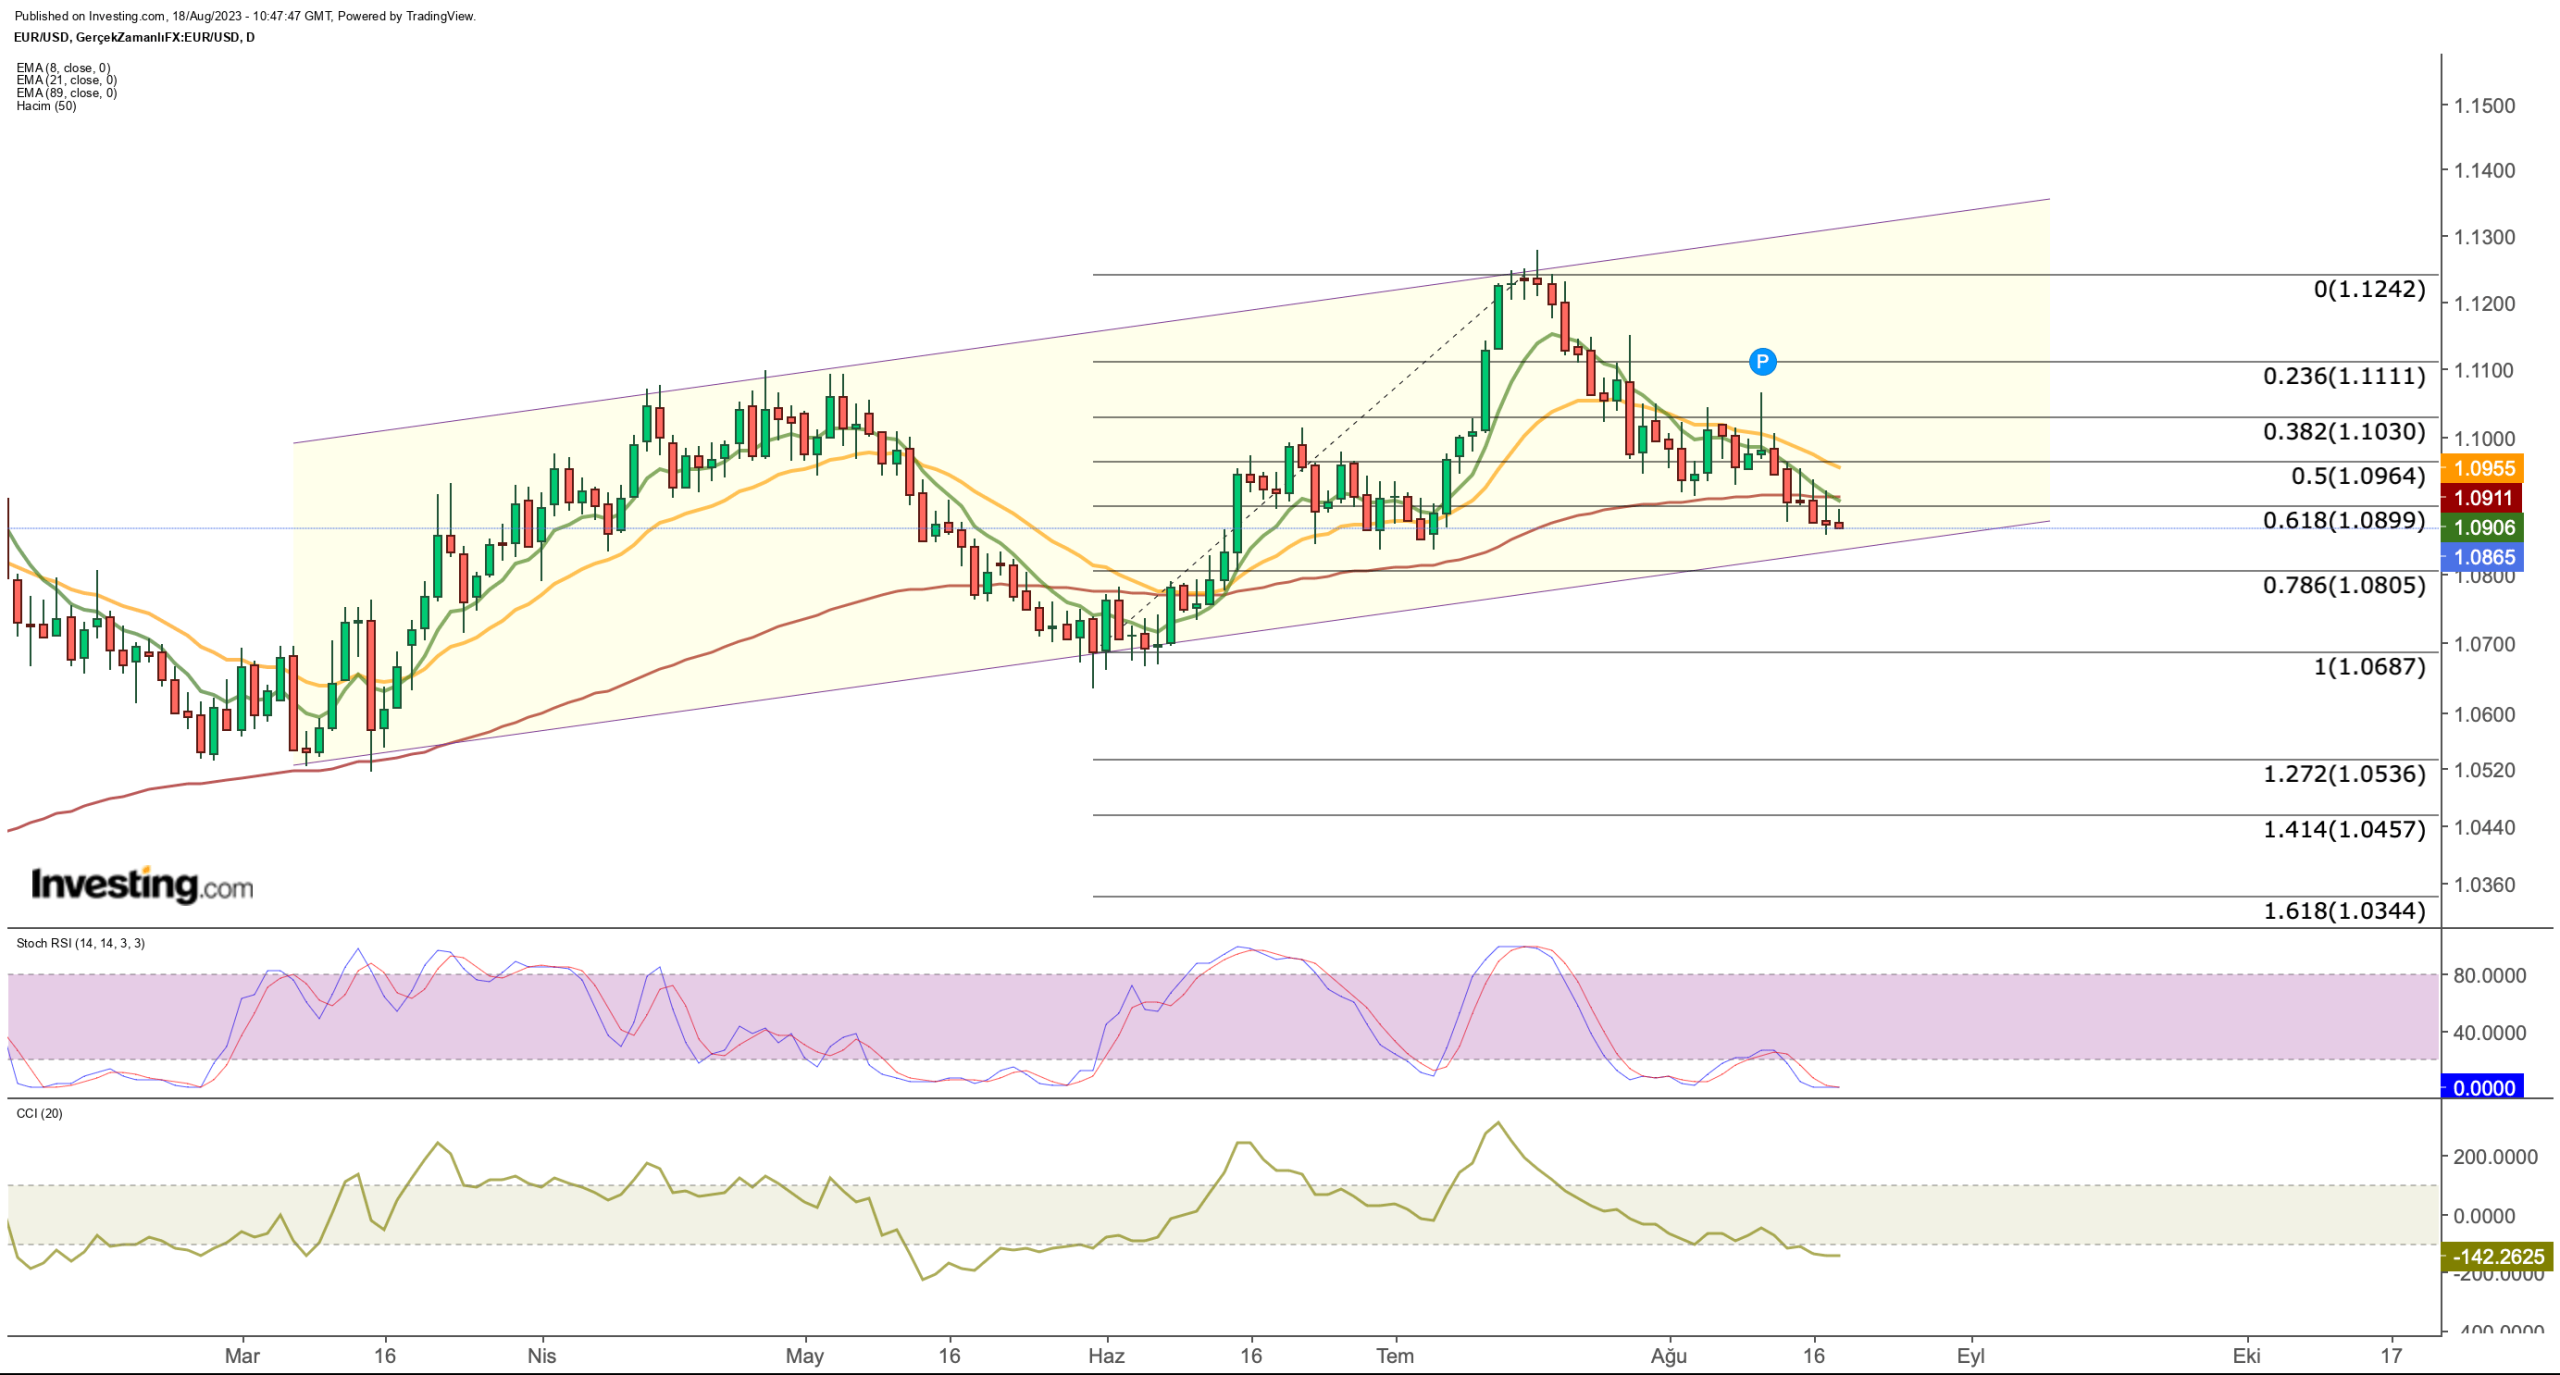Click the 1.0440 price axis label
Image resolution: width=2560 pixels, height=1375 pixels.
pyautogui.click(x=2484, y=828)
